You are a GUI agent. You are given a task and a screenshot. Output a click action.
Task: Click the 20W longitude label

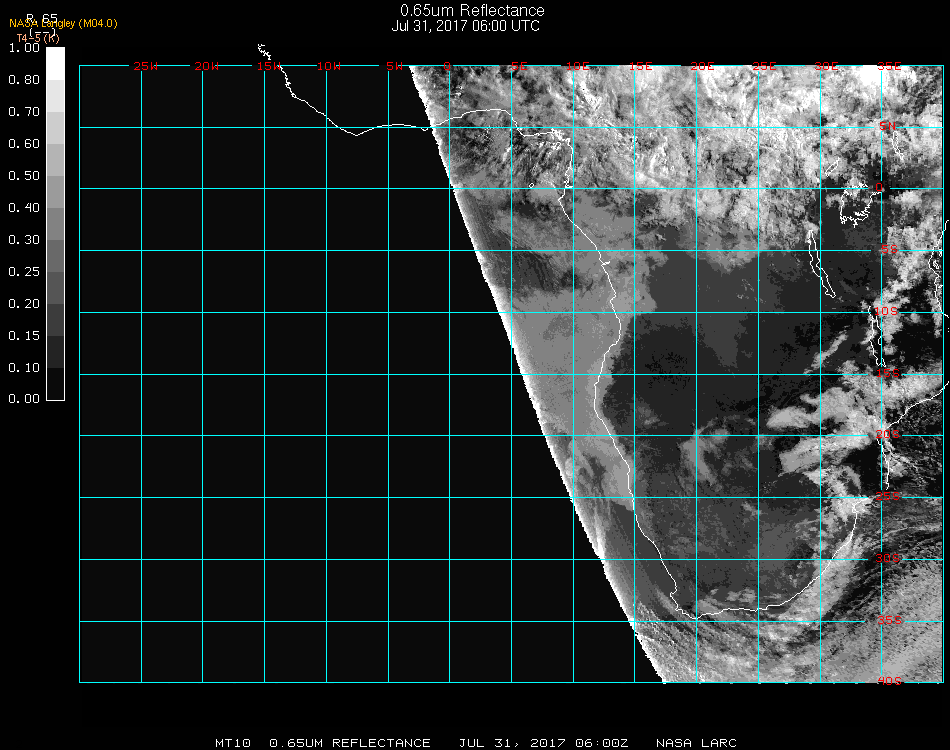pos(207,66)
